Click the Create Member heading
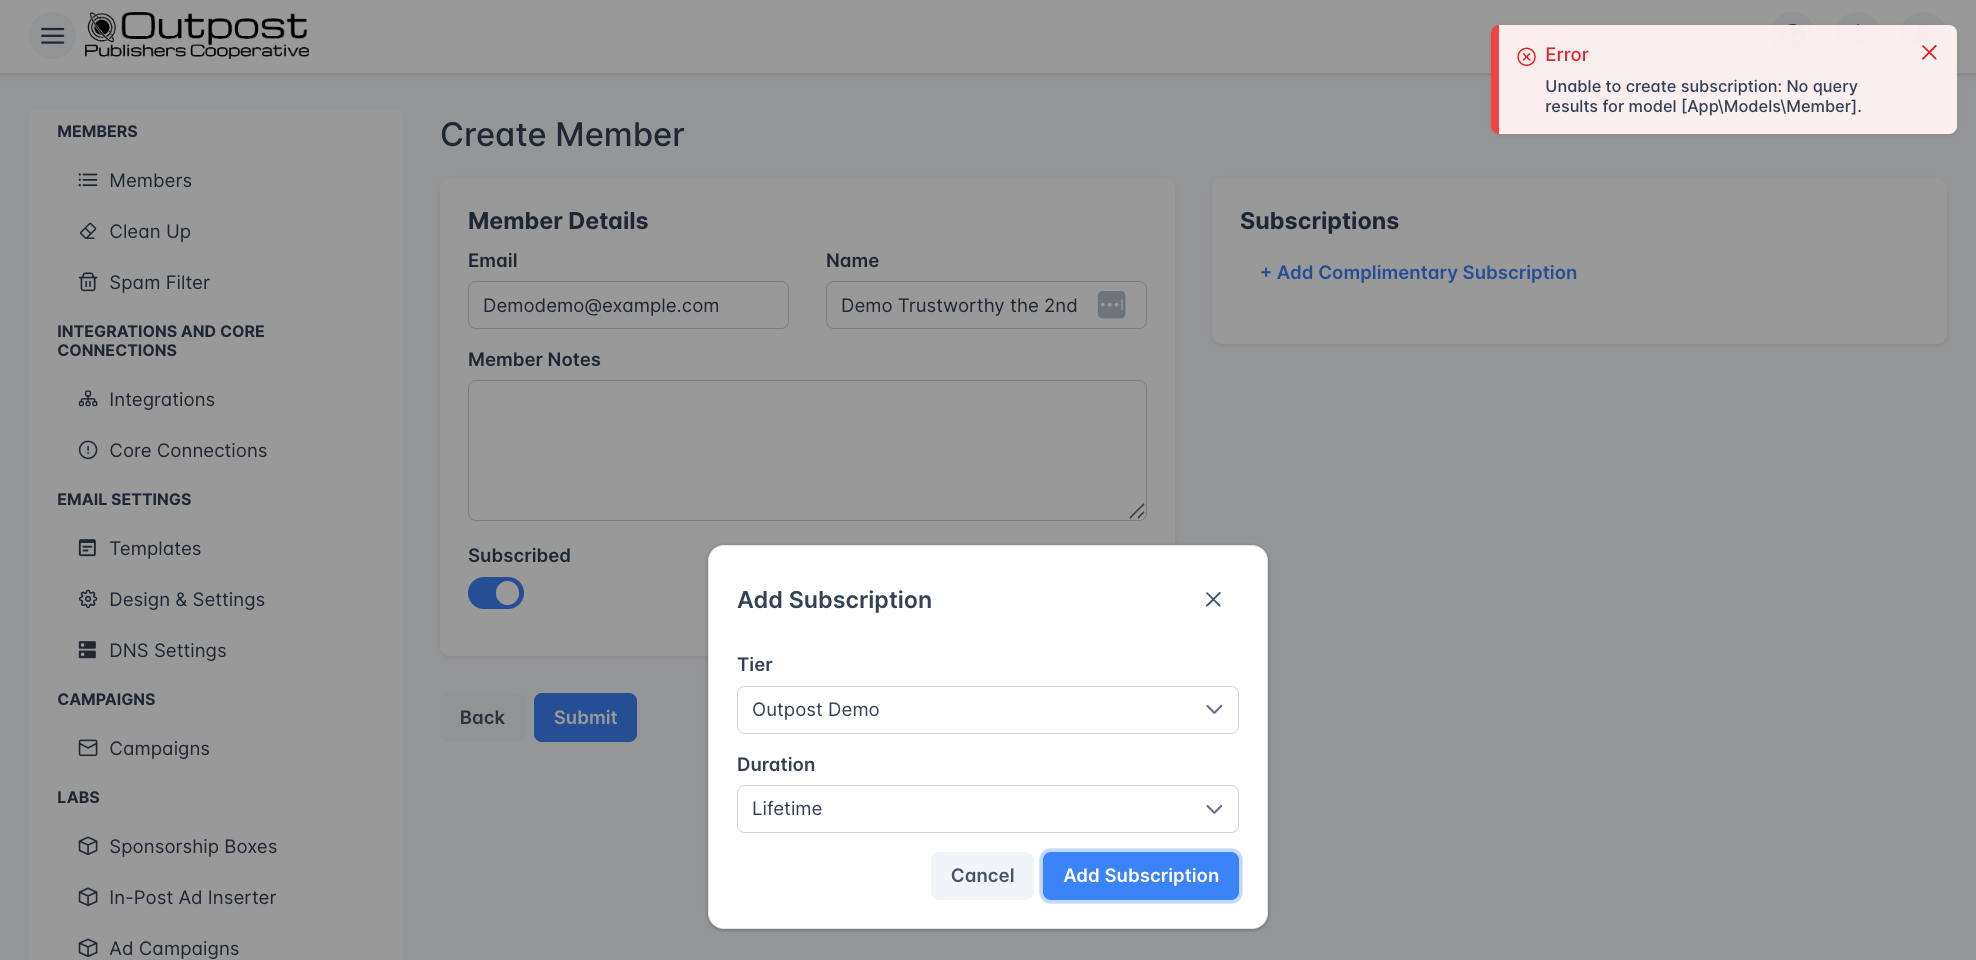The height and width of the screenshot is (960, 1976). (562, 134)
